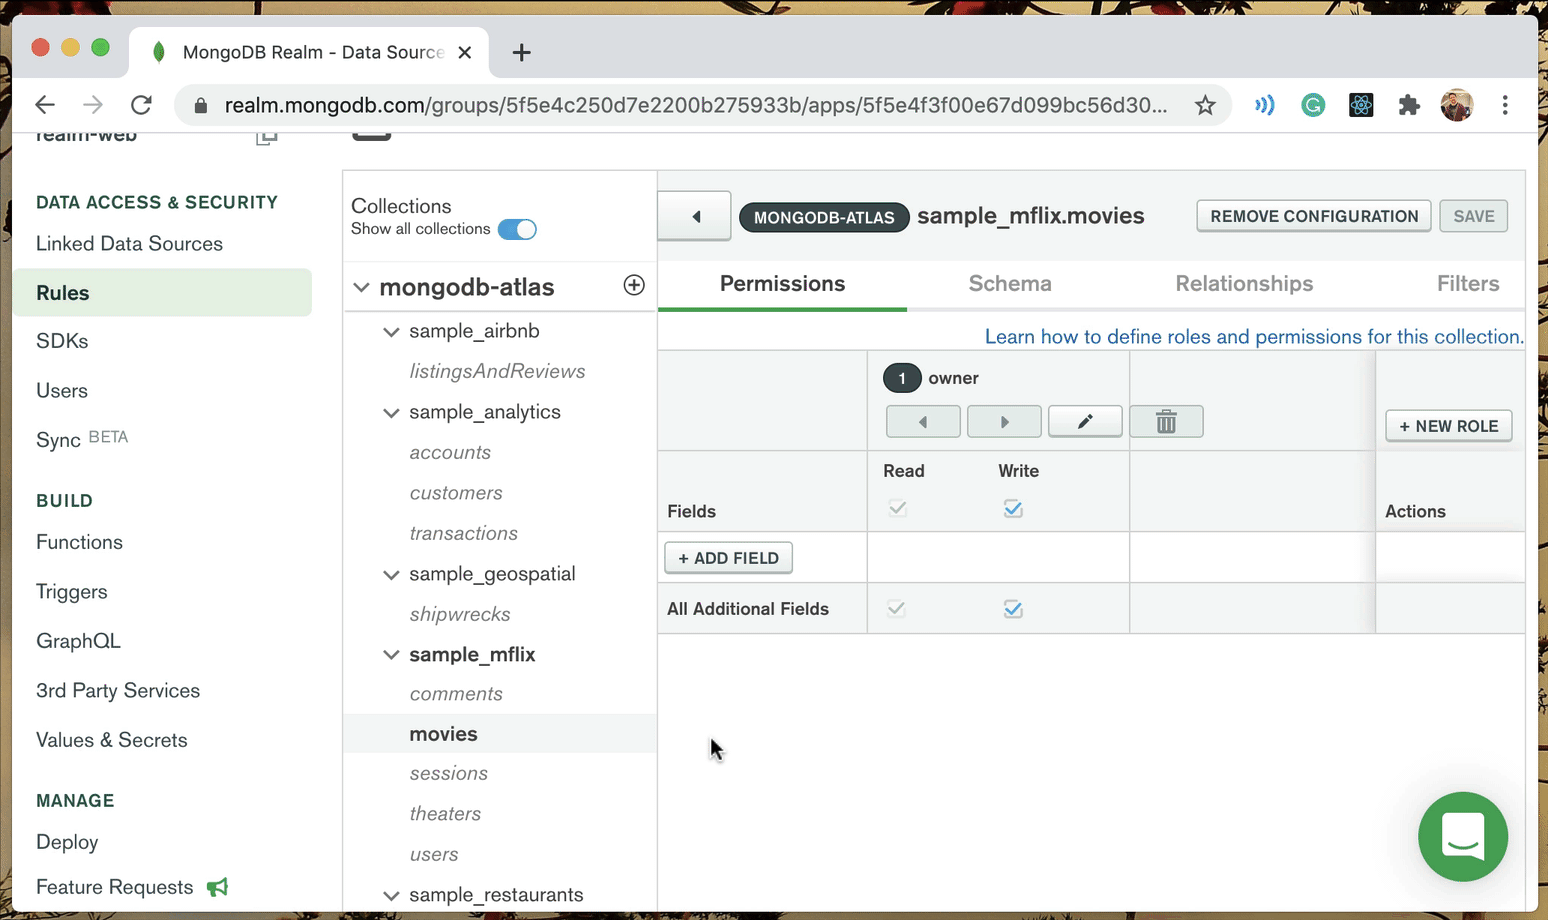Image resolution: width=1548 pixels, height=920 pixels.
Task: Click the REMOVE CONFIGURATION button
Action: (1314, 216)
